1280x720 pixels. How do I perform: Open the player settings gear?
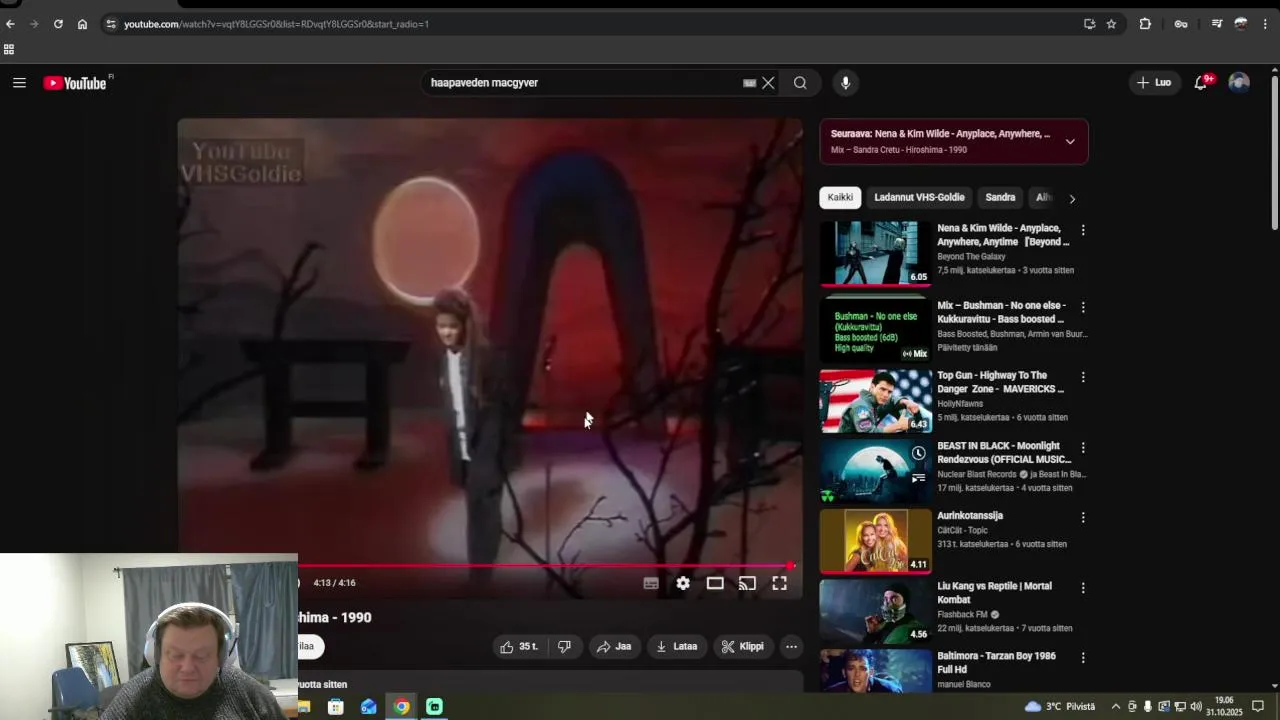pos(683,583)
